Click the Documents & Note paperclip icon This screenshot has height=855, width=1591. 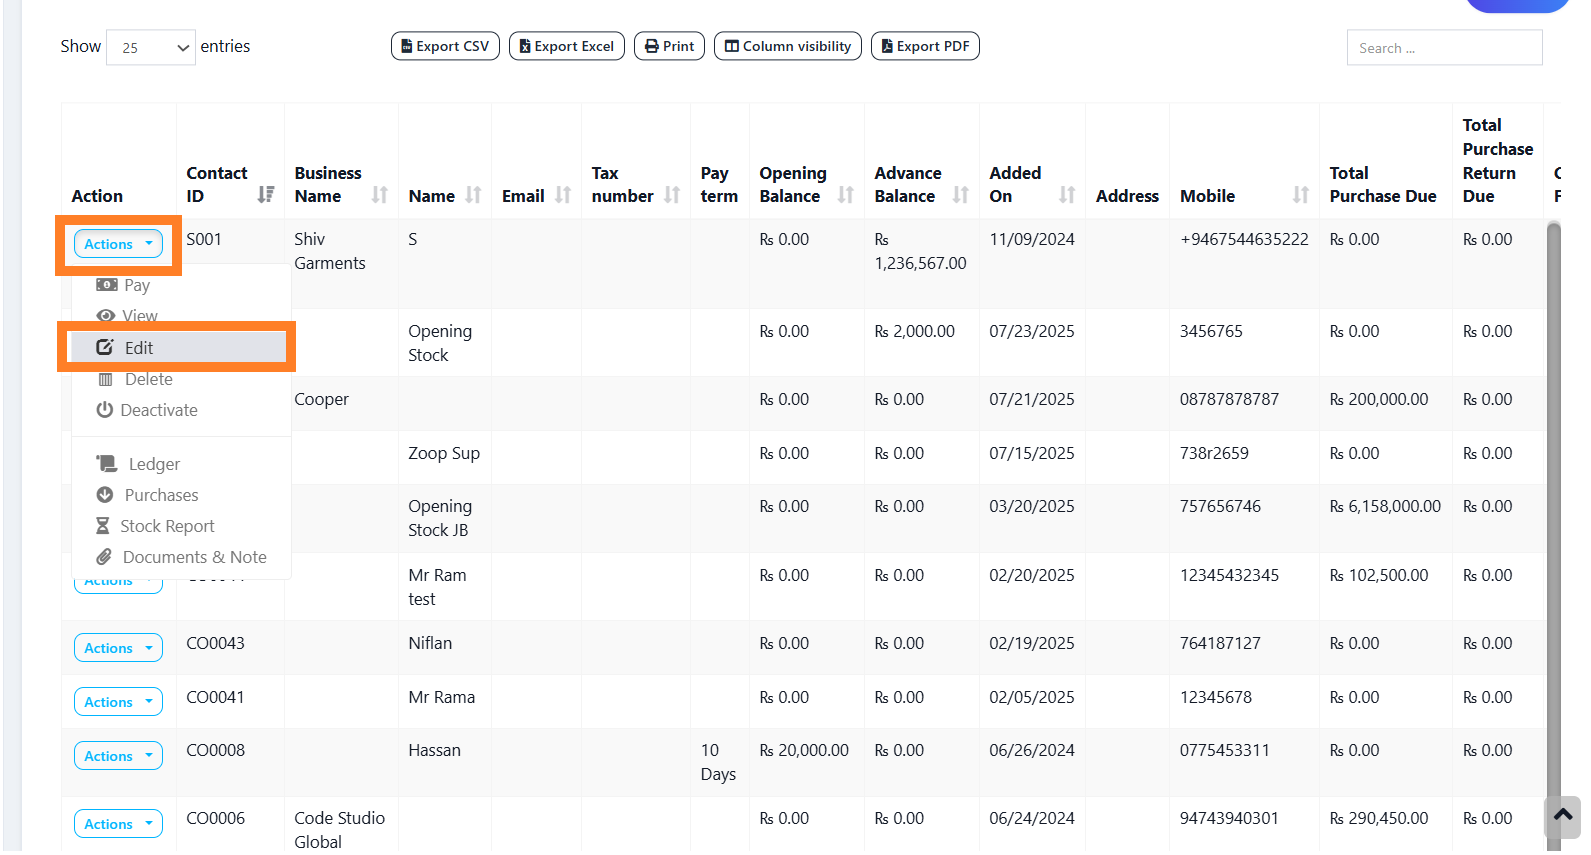(x=104, y=557)
